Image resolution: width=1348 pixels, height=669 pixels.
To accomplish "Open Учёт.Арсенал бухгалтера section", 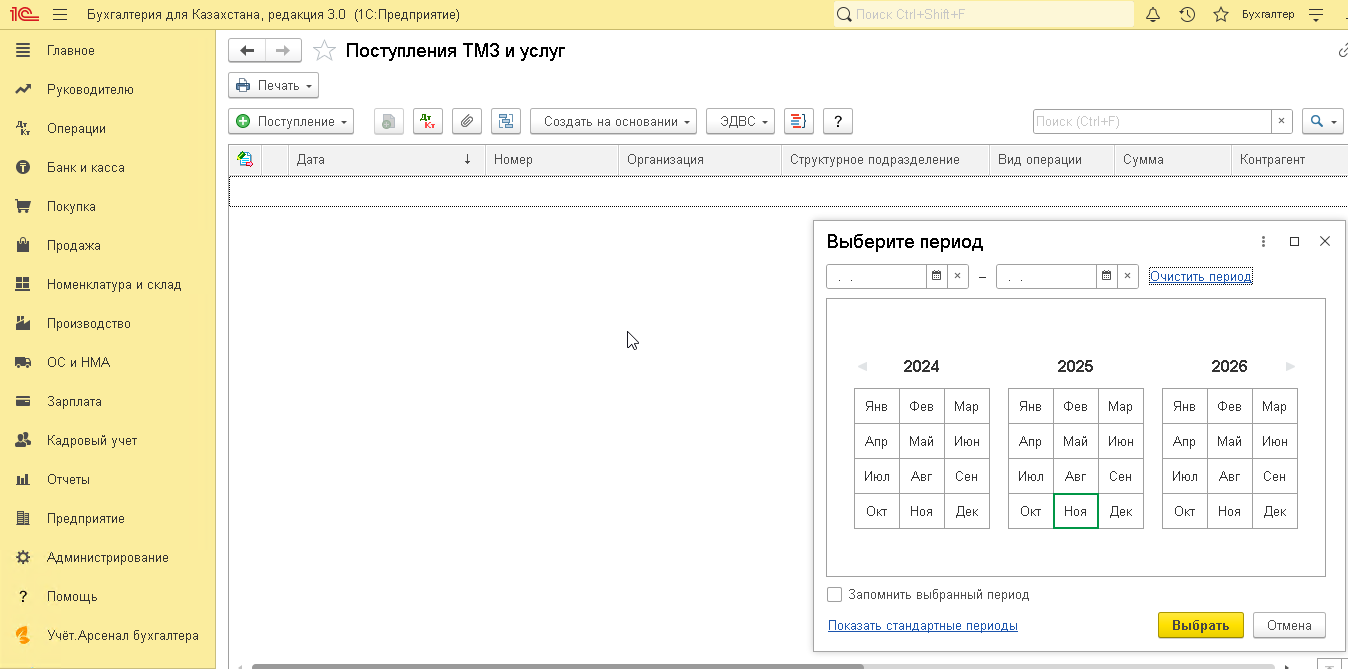I will click(108, 636).
